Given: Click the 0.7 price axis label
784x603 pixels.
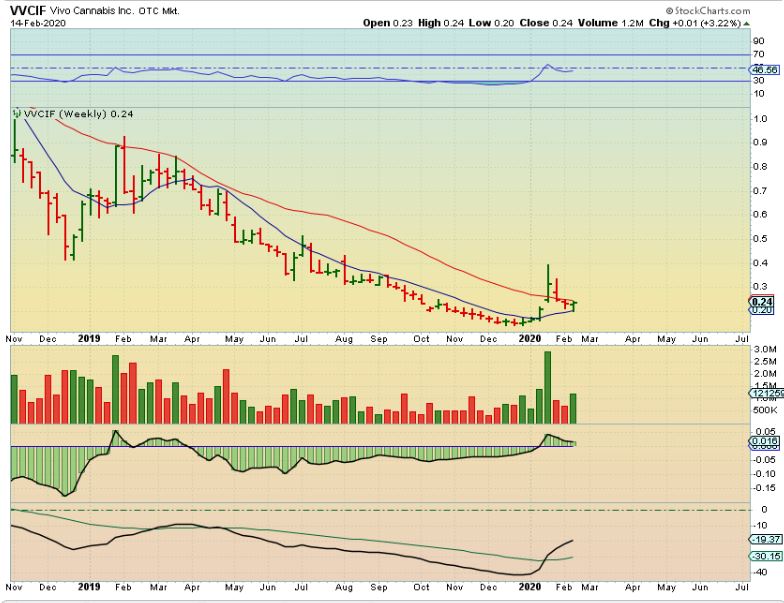Looking at the screenshot, I should coord(762,190).
